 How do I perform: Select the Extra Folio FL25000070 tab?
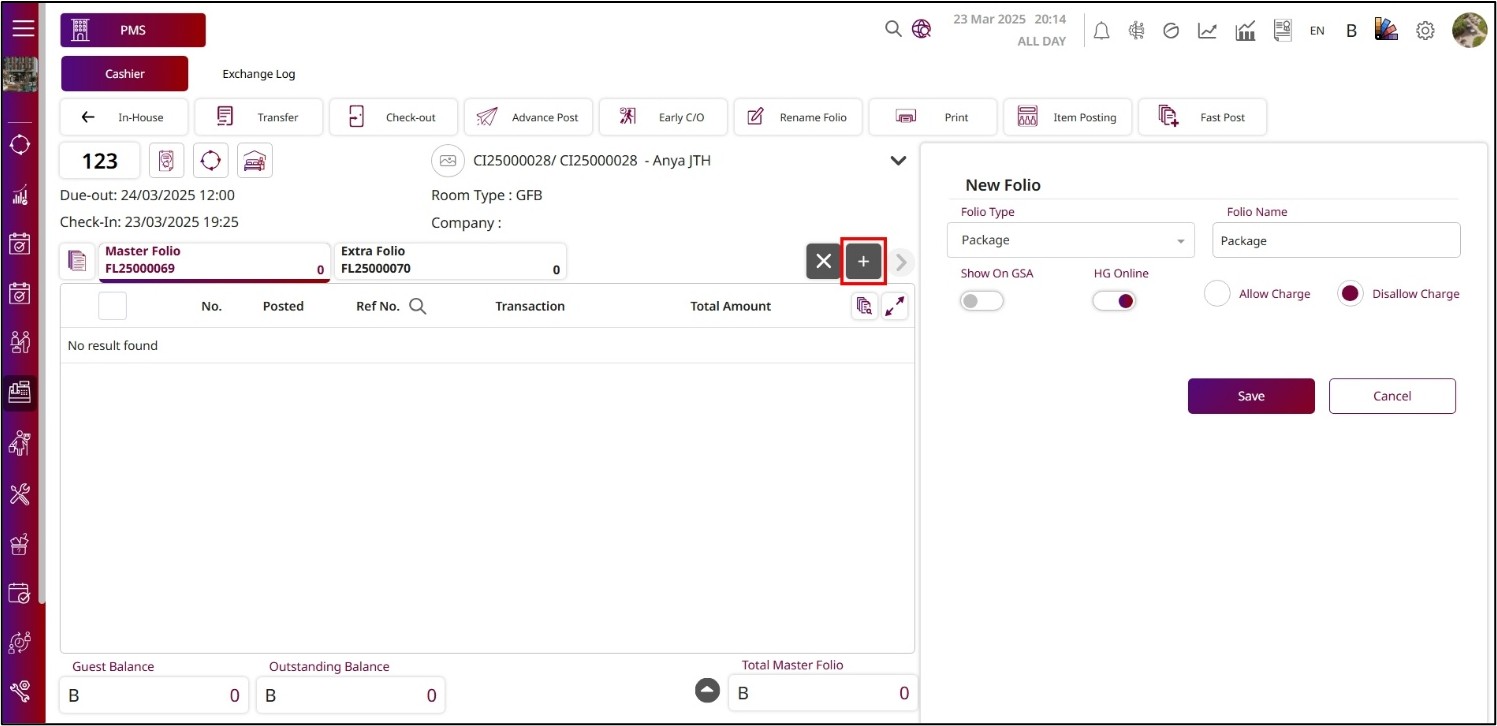(x=451, y=260)
